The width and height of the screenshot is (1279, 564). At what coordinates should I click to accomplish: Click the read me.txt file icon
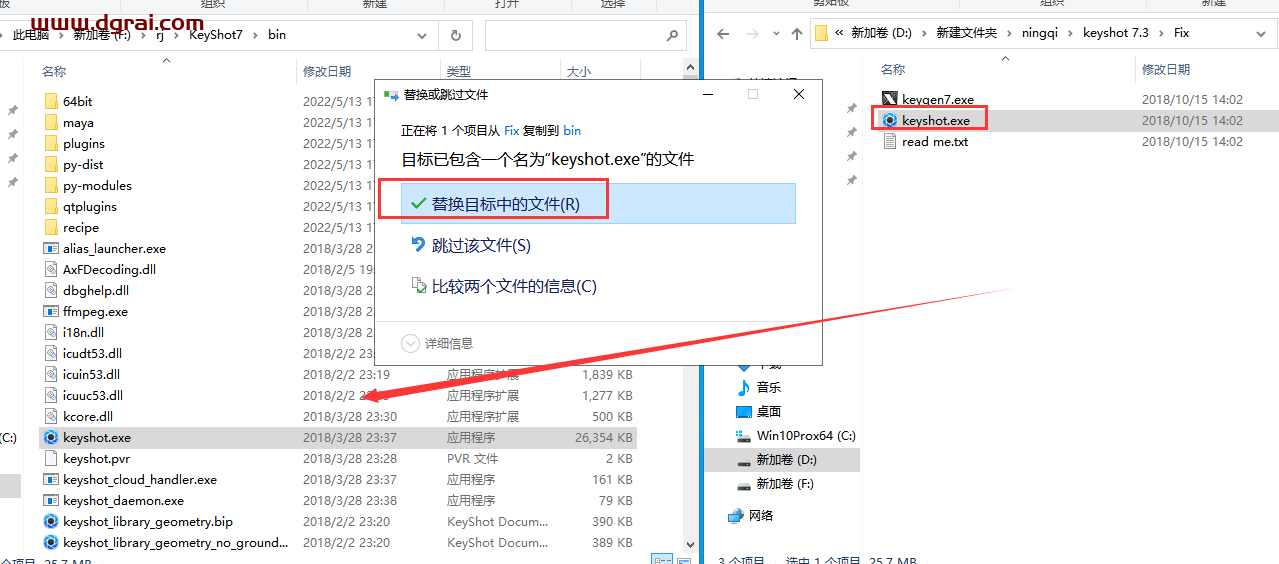[890, 141]
